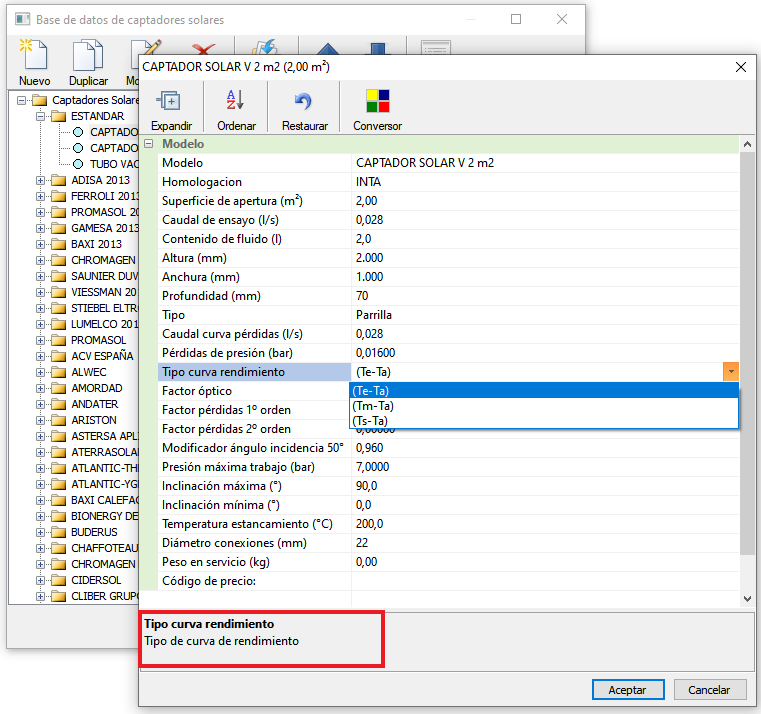Open the ADISA 2013 folder
761x714 pixels.
pyautogui.click(x=100, y=180)
